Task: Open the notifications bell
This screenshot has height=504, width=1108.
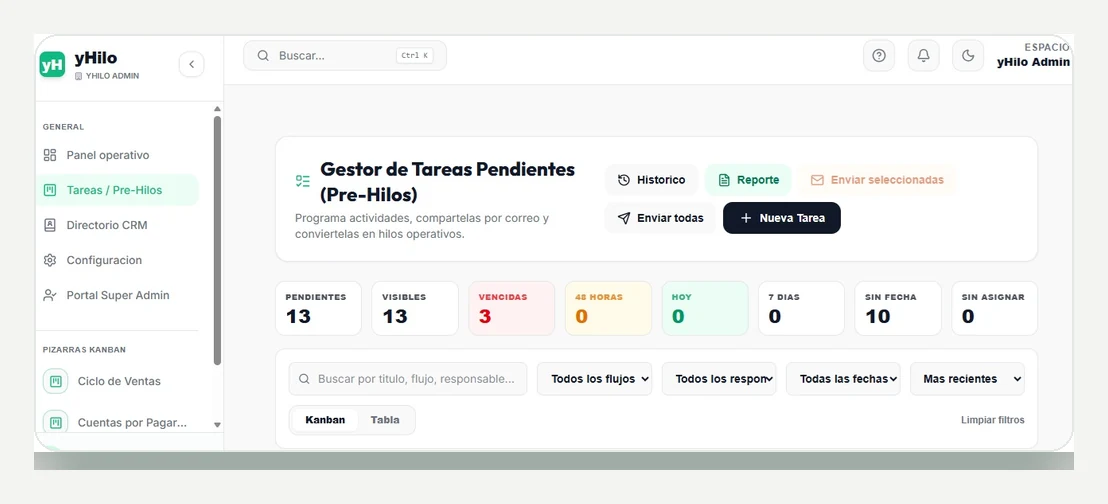Action: click(923, 56)
